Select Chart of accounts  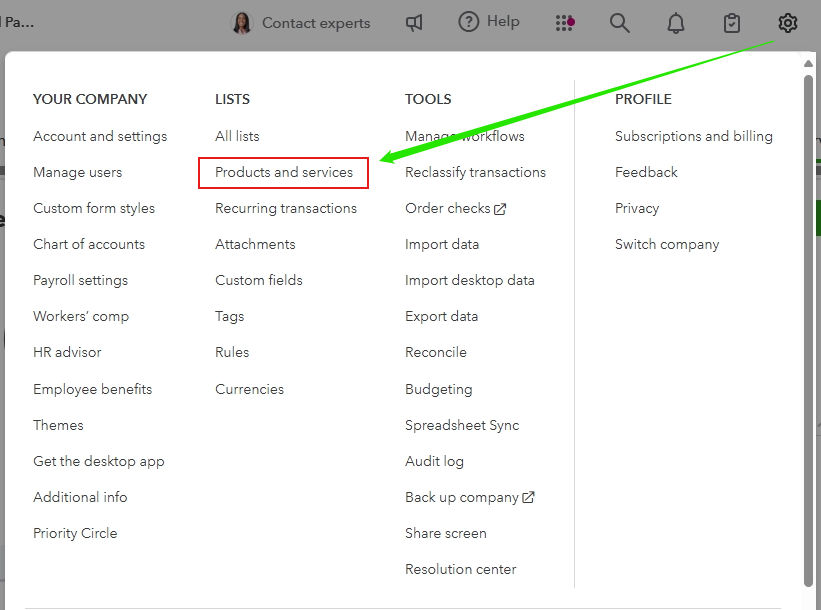89,244
